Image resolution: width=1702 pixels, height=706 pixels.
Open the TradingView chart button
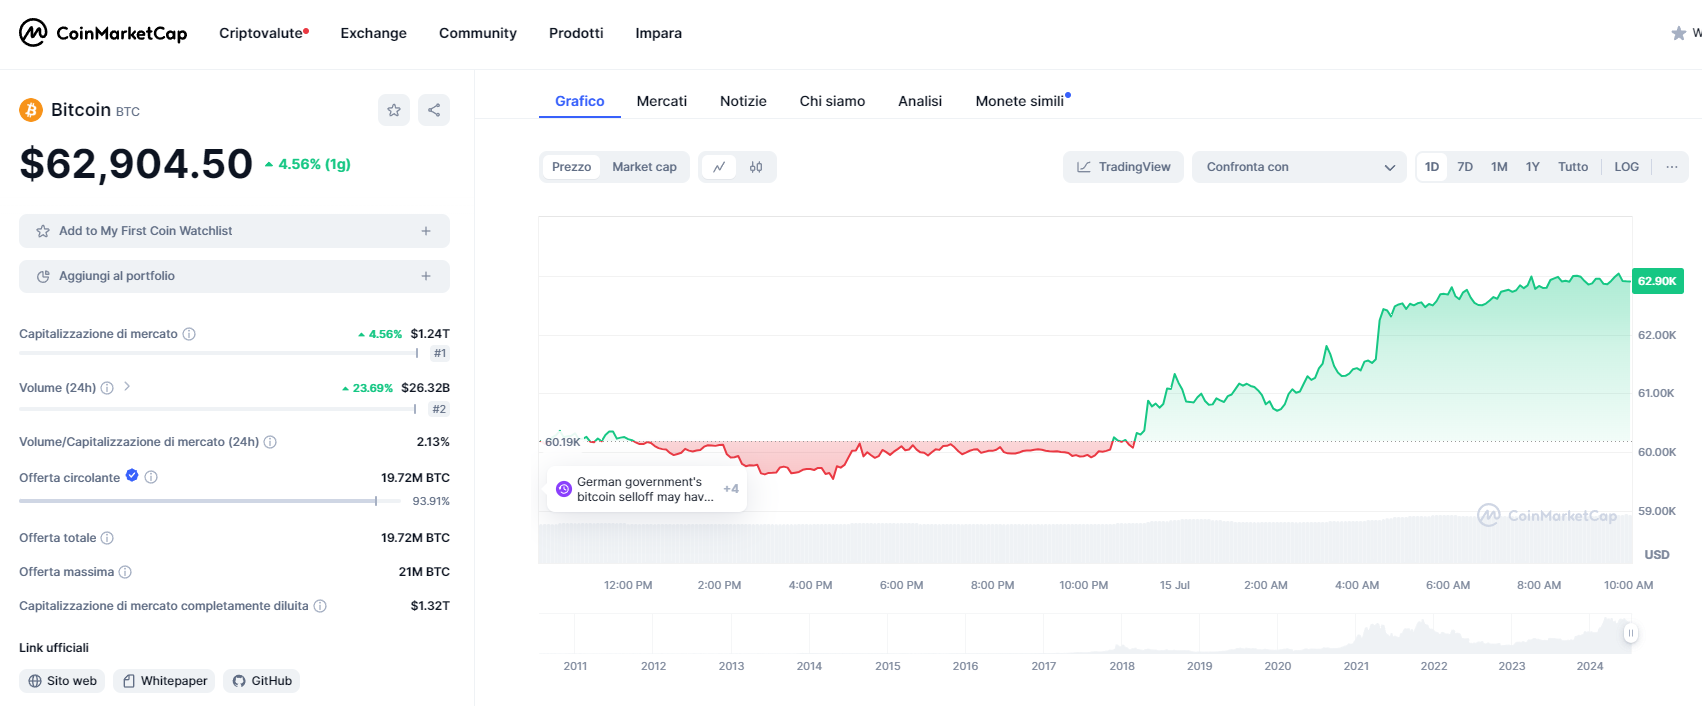tap(1123, 167)
